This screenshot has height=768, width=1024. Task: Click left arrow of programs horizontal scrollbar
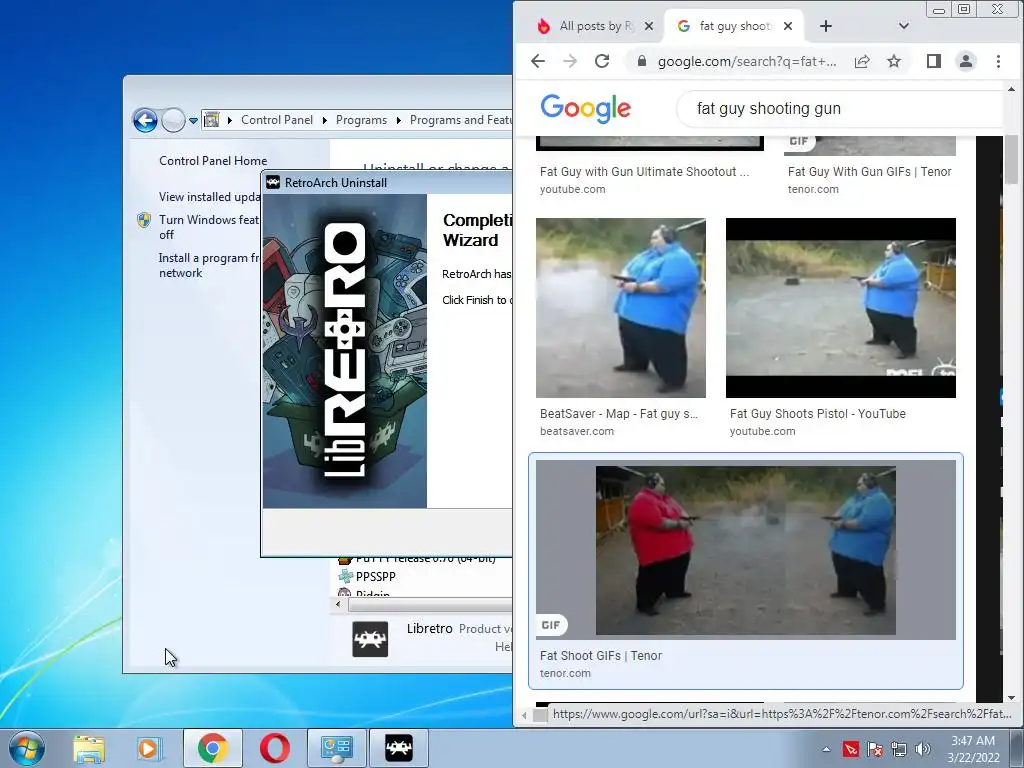pos(338,604)
